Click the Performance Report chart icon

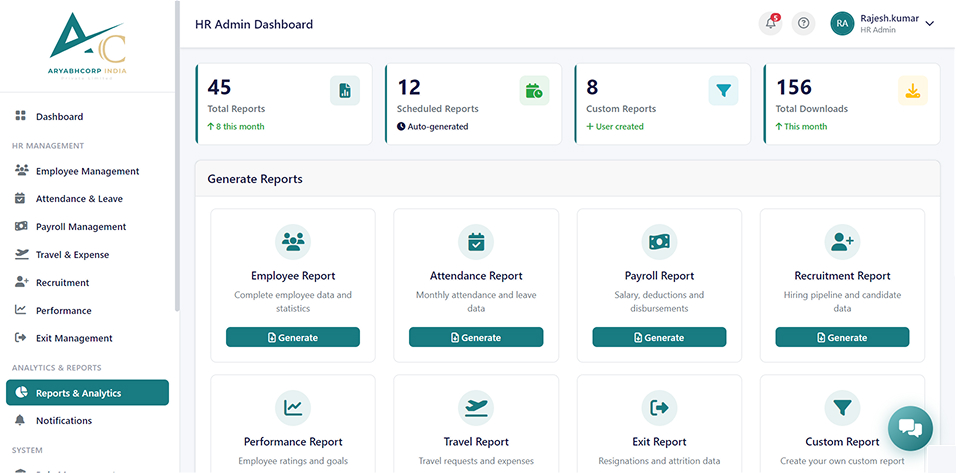[293, 408]
